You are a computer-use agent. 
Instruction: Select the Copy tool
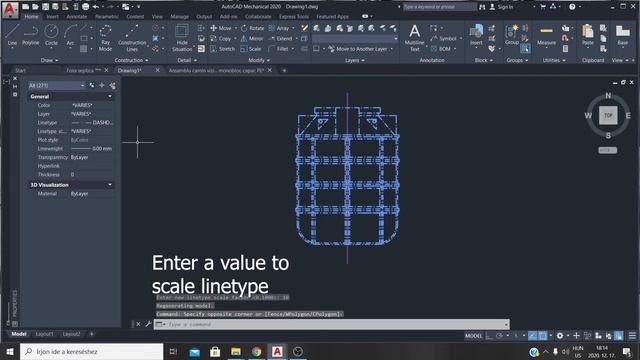tap(221, 38)
